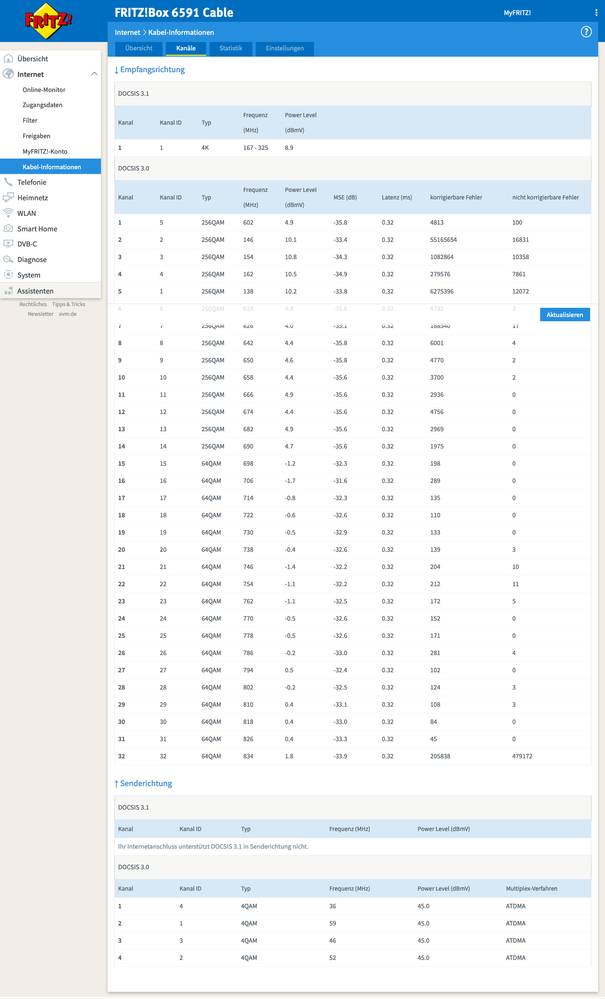Image resolution: width=605 pixels, height=999 pixels.
Task: Click correctable errors value 55165654
Action: [x=443, y=240]
